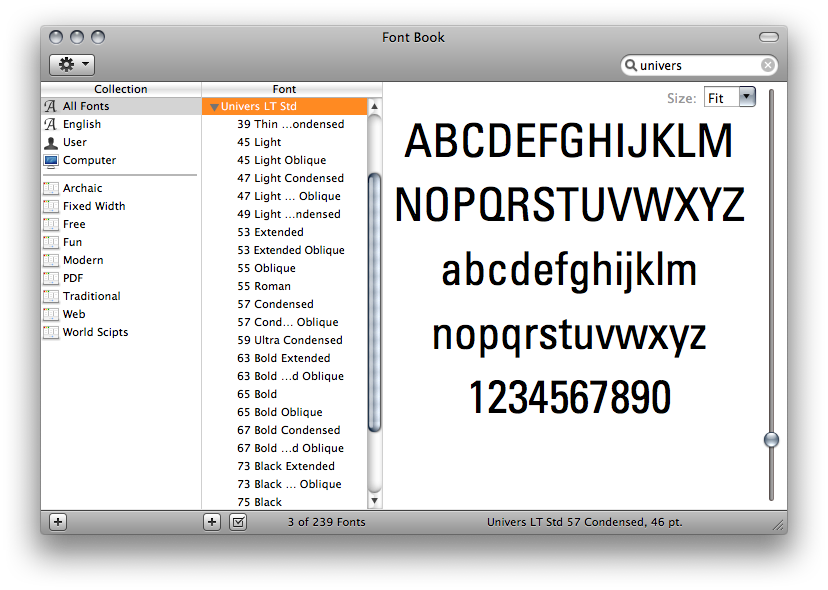Select the Computer collection icon

click(51, 160)
